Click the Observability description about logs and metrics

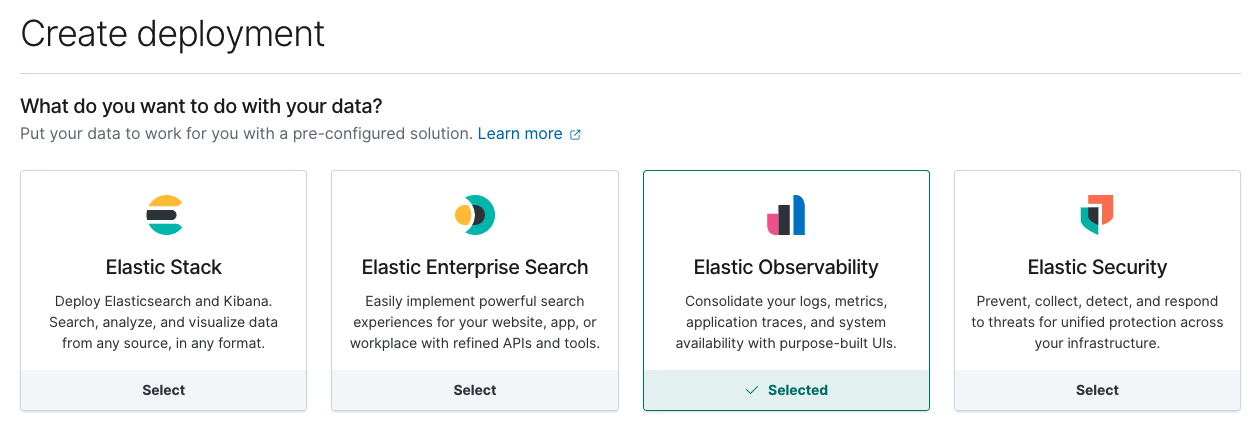click(x=786, y=322)
